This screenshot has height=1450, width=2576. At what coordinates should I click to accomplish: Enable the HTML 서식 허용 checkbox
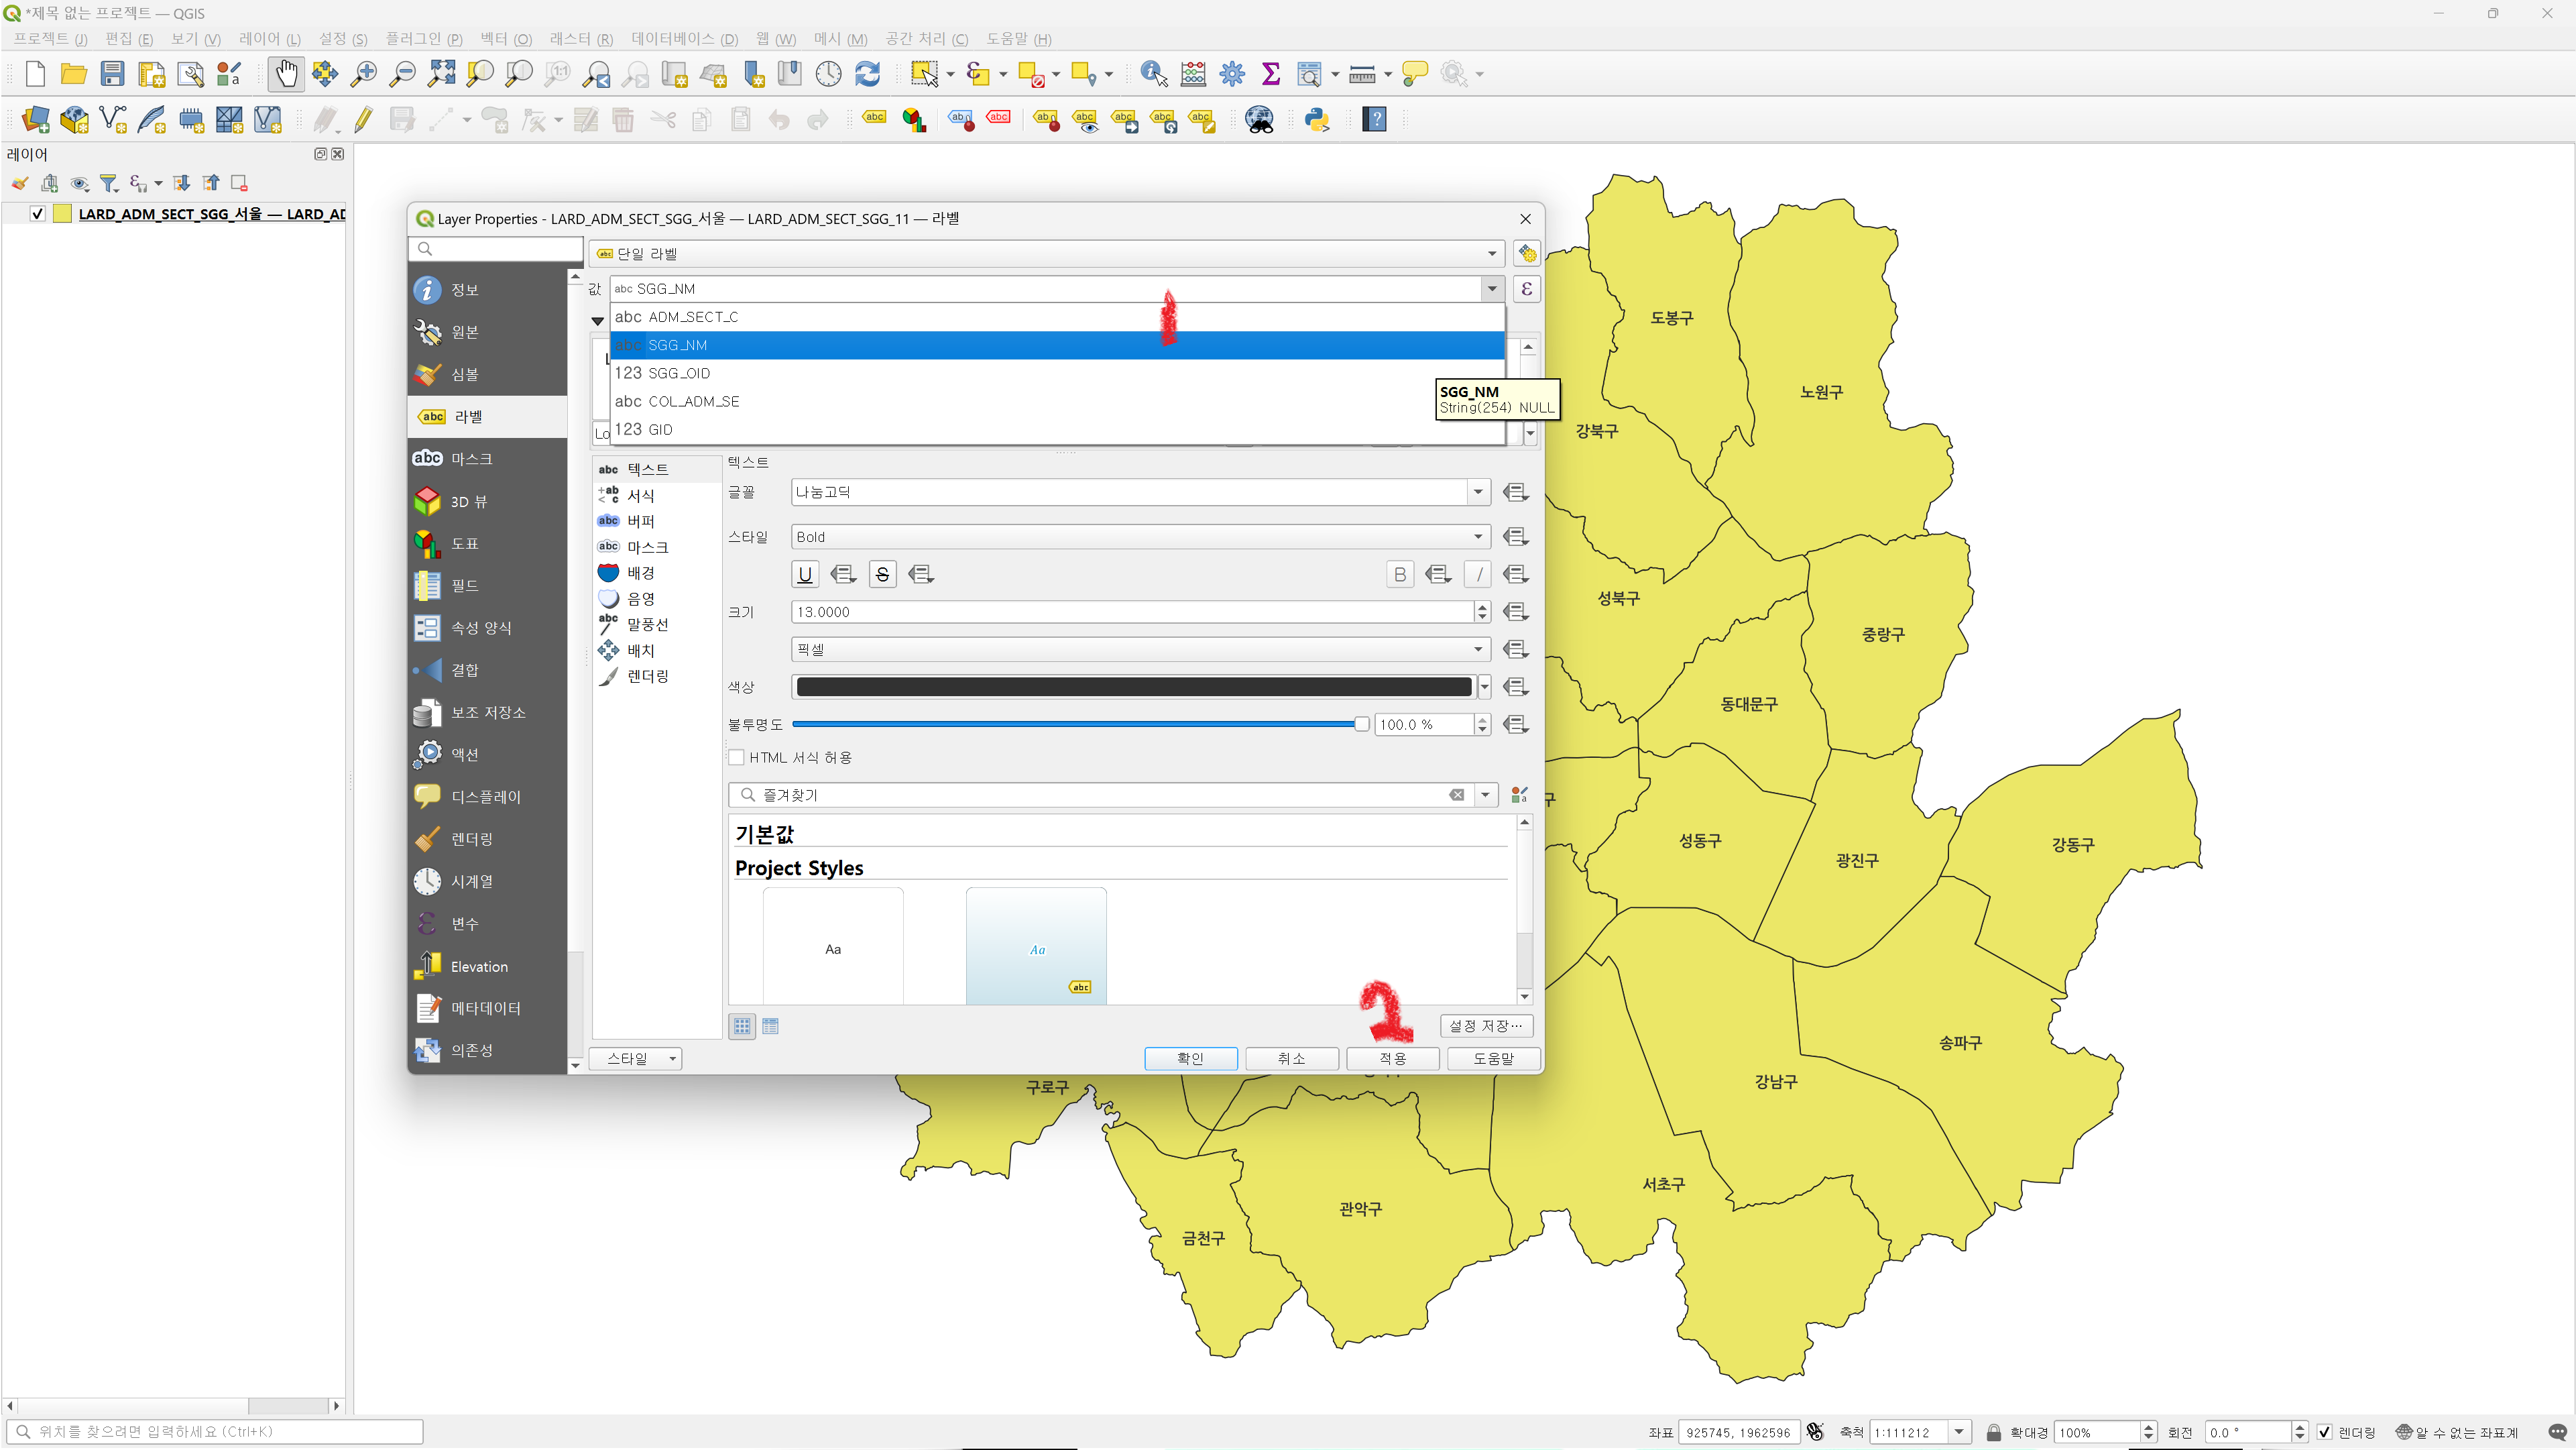click(x=737, y=757)
